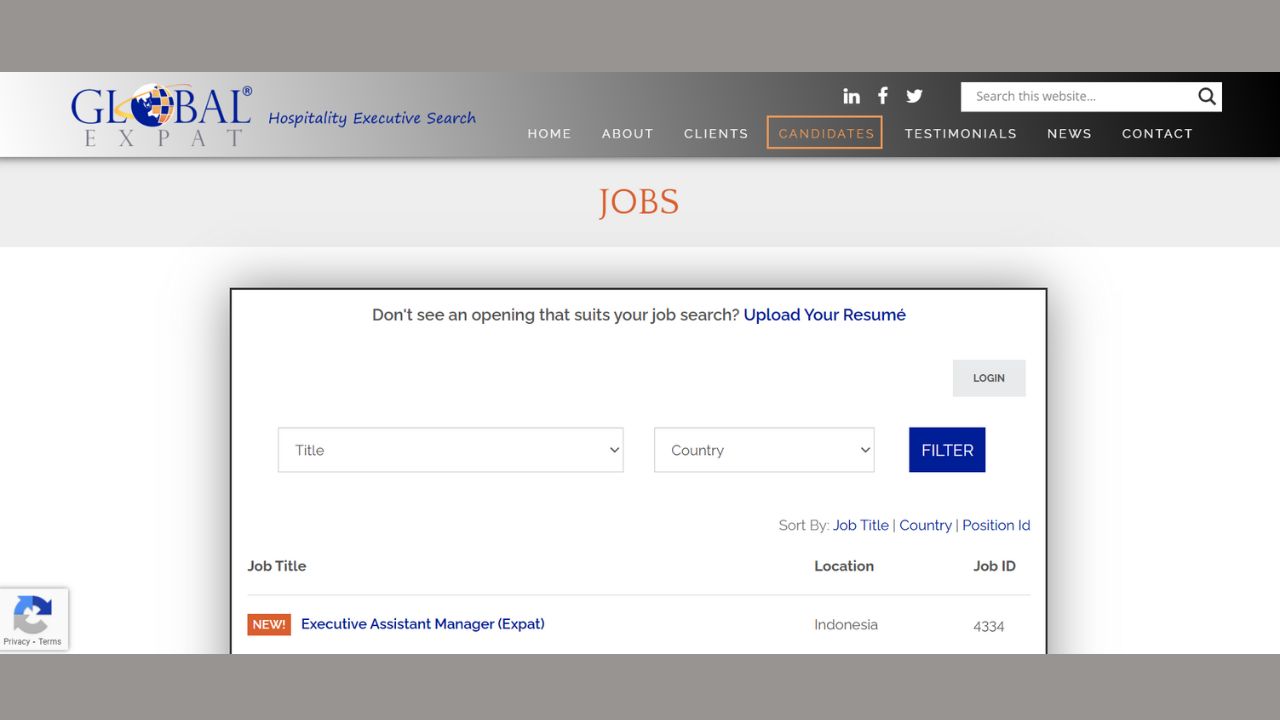The width and height of the screenshot is (1280, 720).
Task: Click the NEW! badge next to the job
Action: point(268,624)
